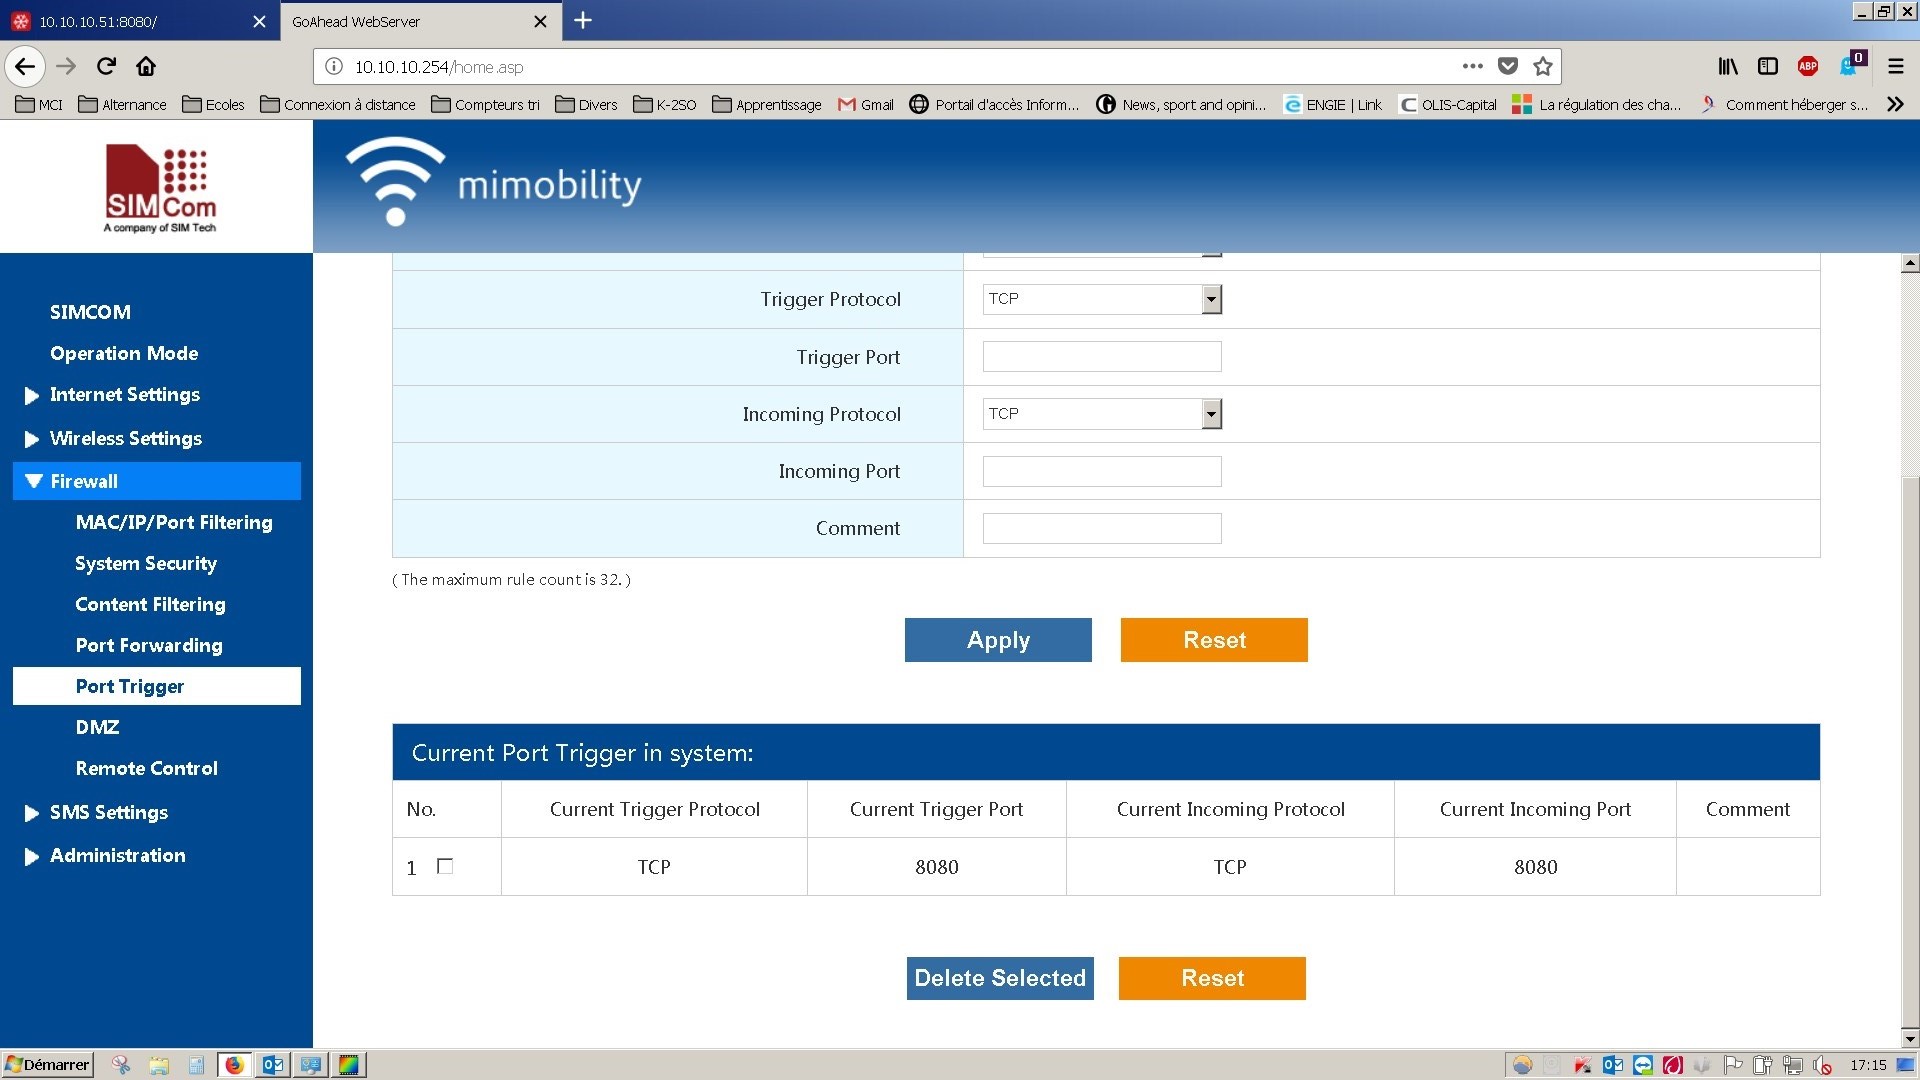Viewport: 1920px width, 1080px height.
Task: Open the Firefox hamburger menu
Action: pyautogui.click(x=1895, y=67)
